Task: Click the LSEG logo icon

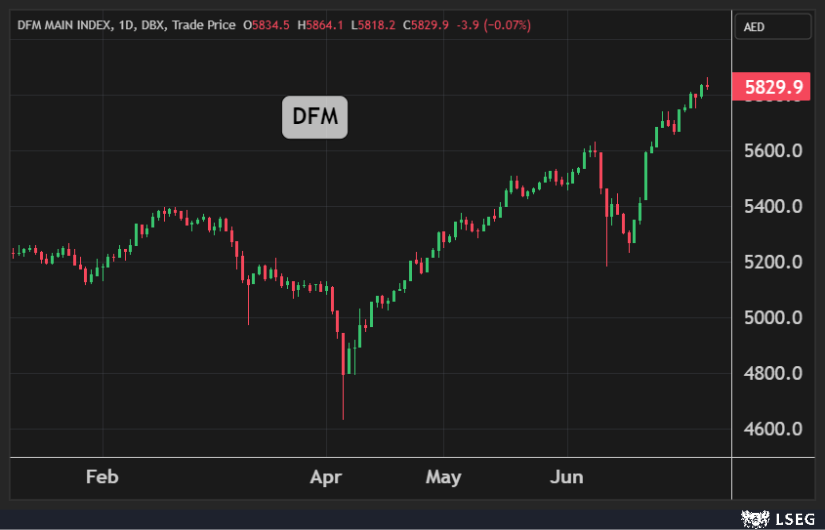Action: pyautogui.click(x=752, y=518)
